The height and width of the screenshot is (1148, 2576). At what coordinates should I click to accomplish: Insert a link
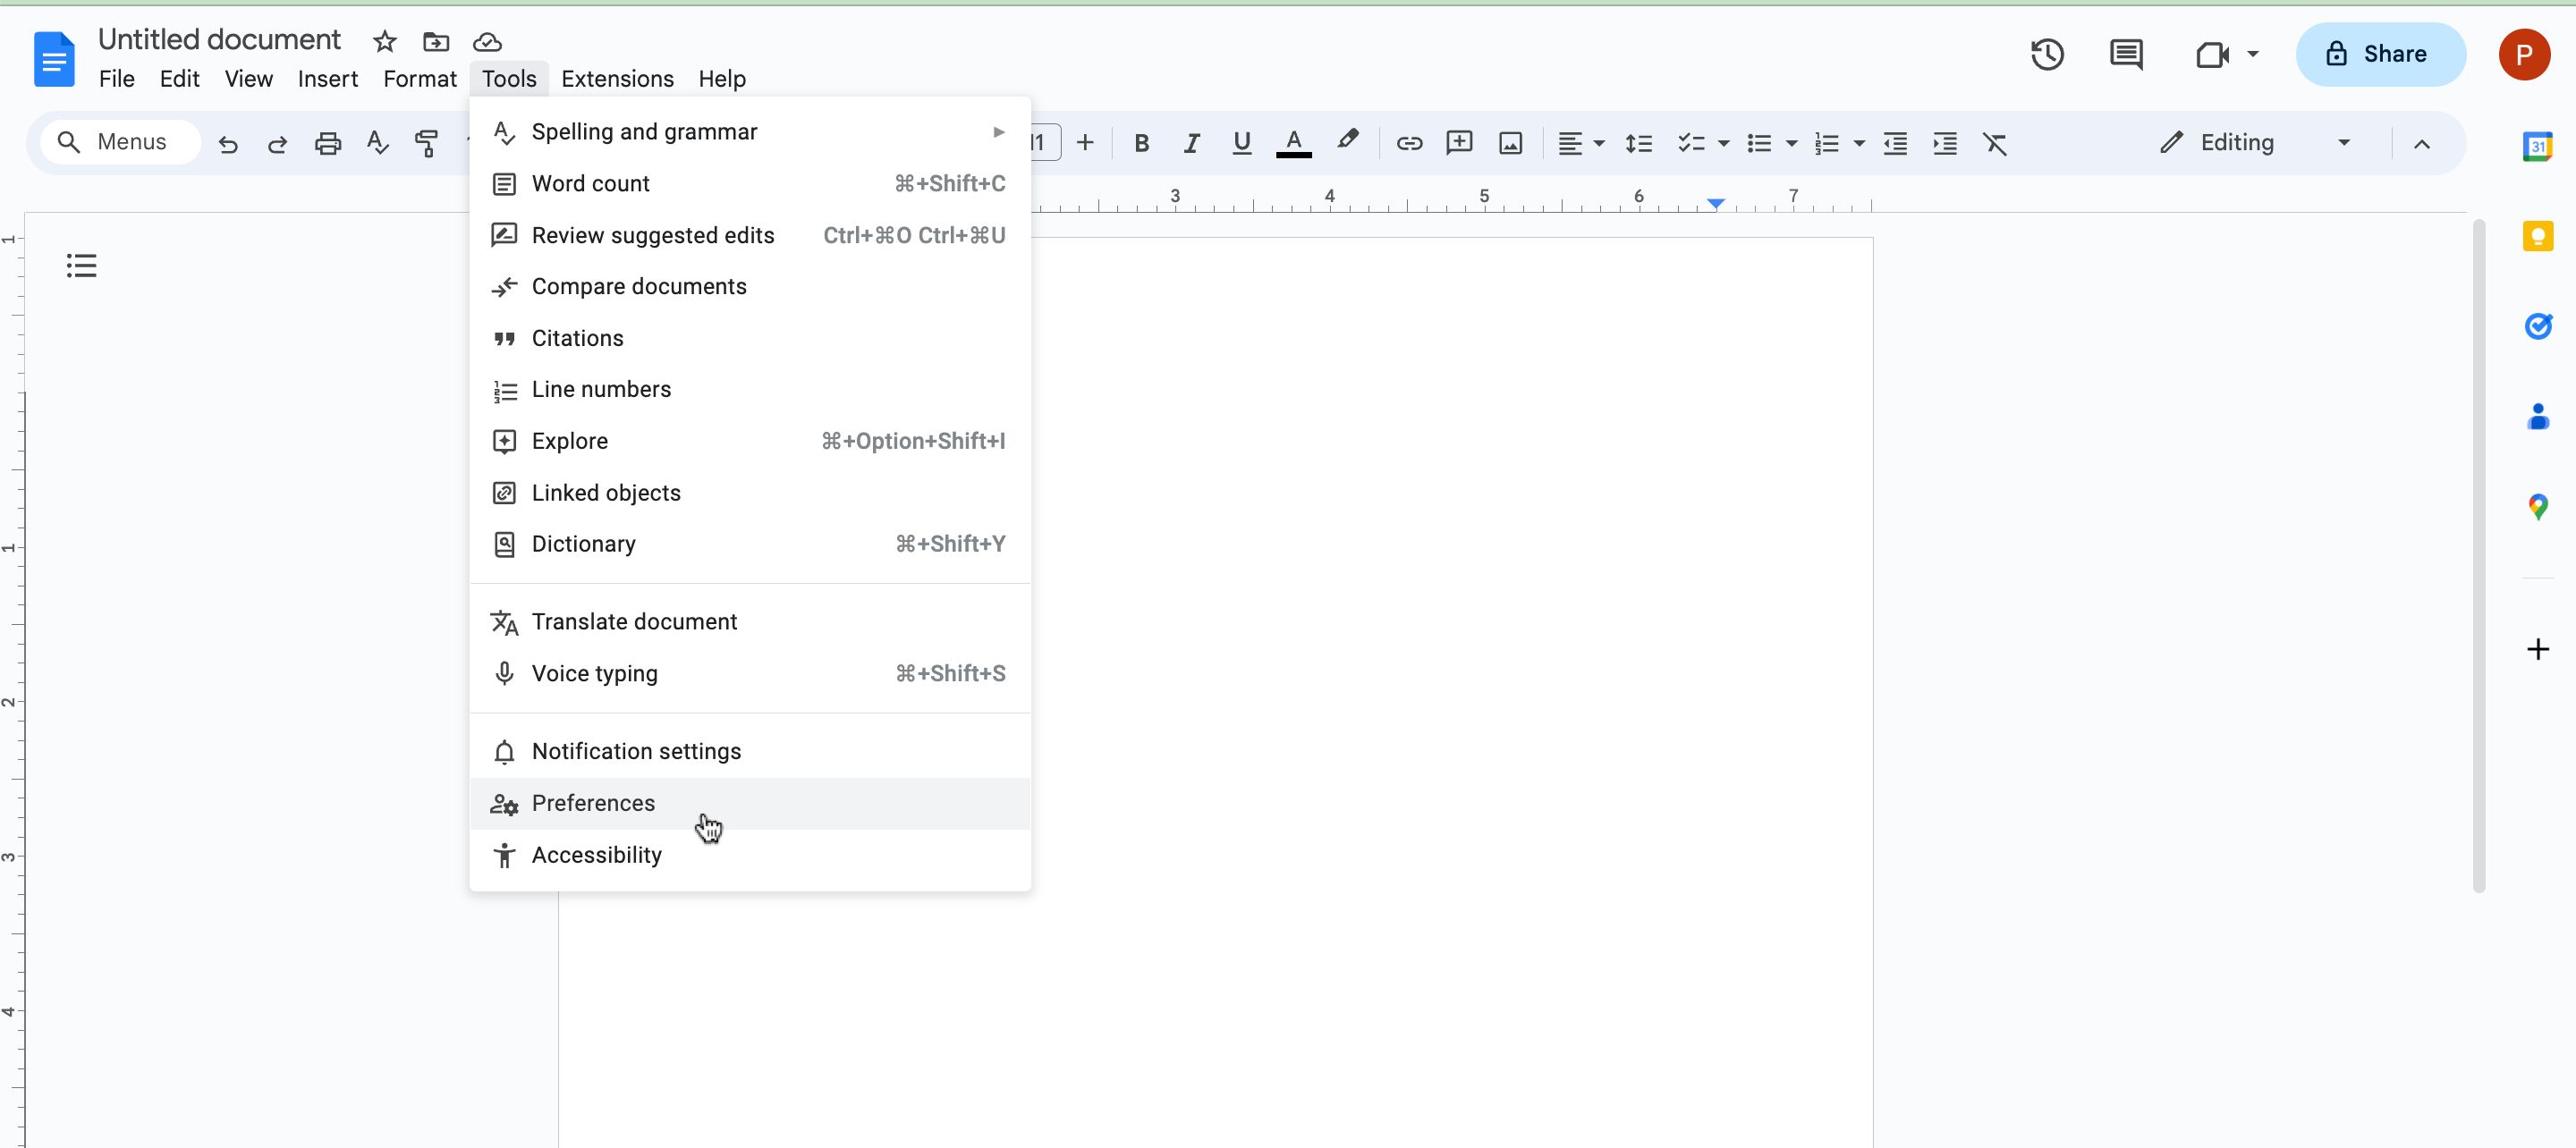tap(1409, 143)
